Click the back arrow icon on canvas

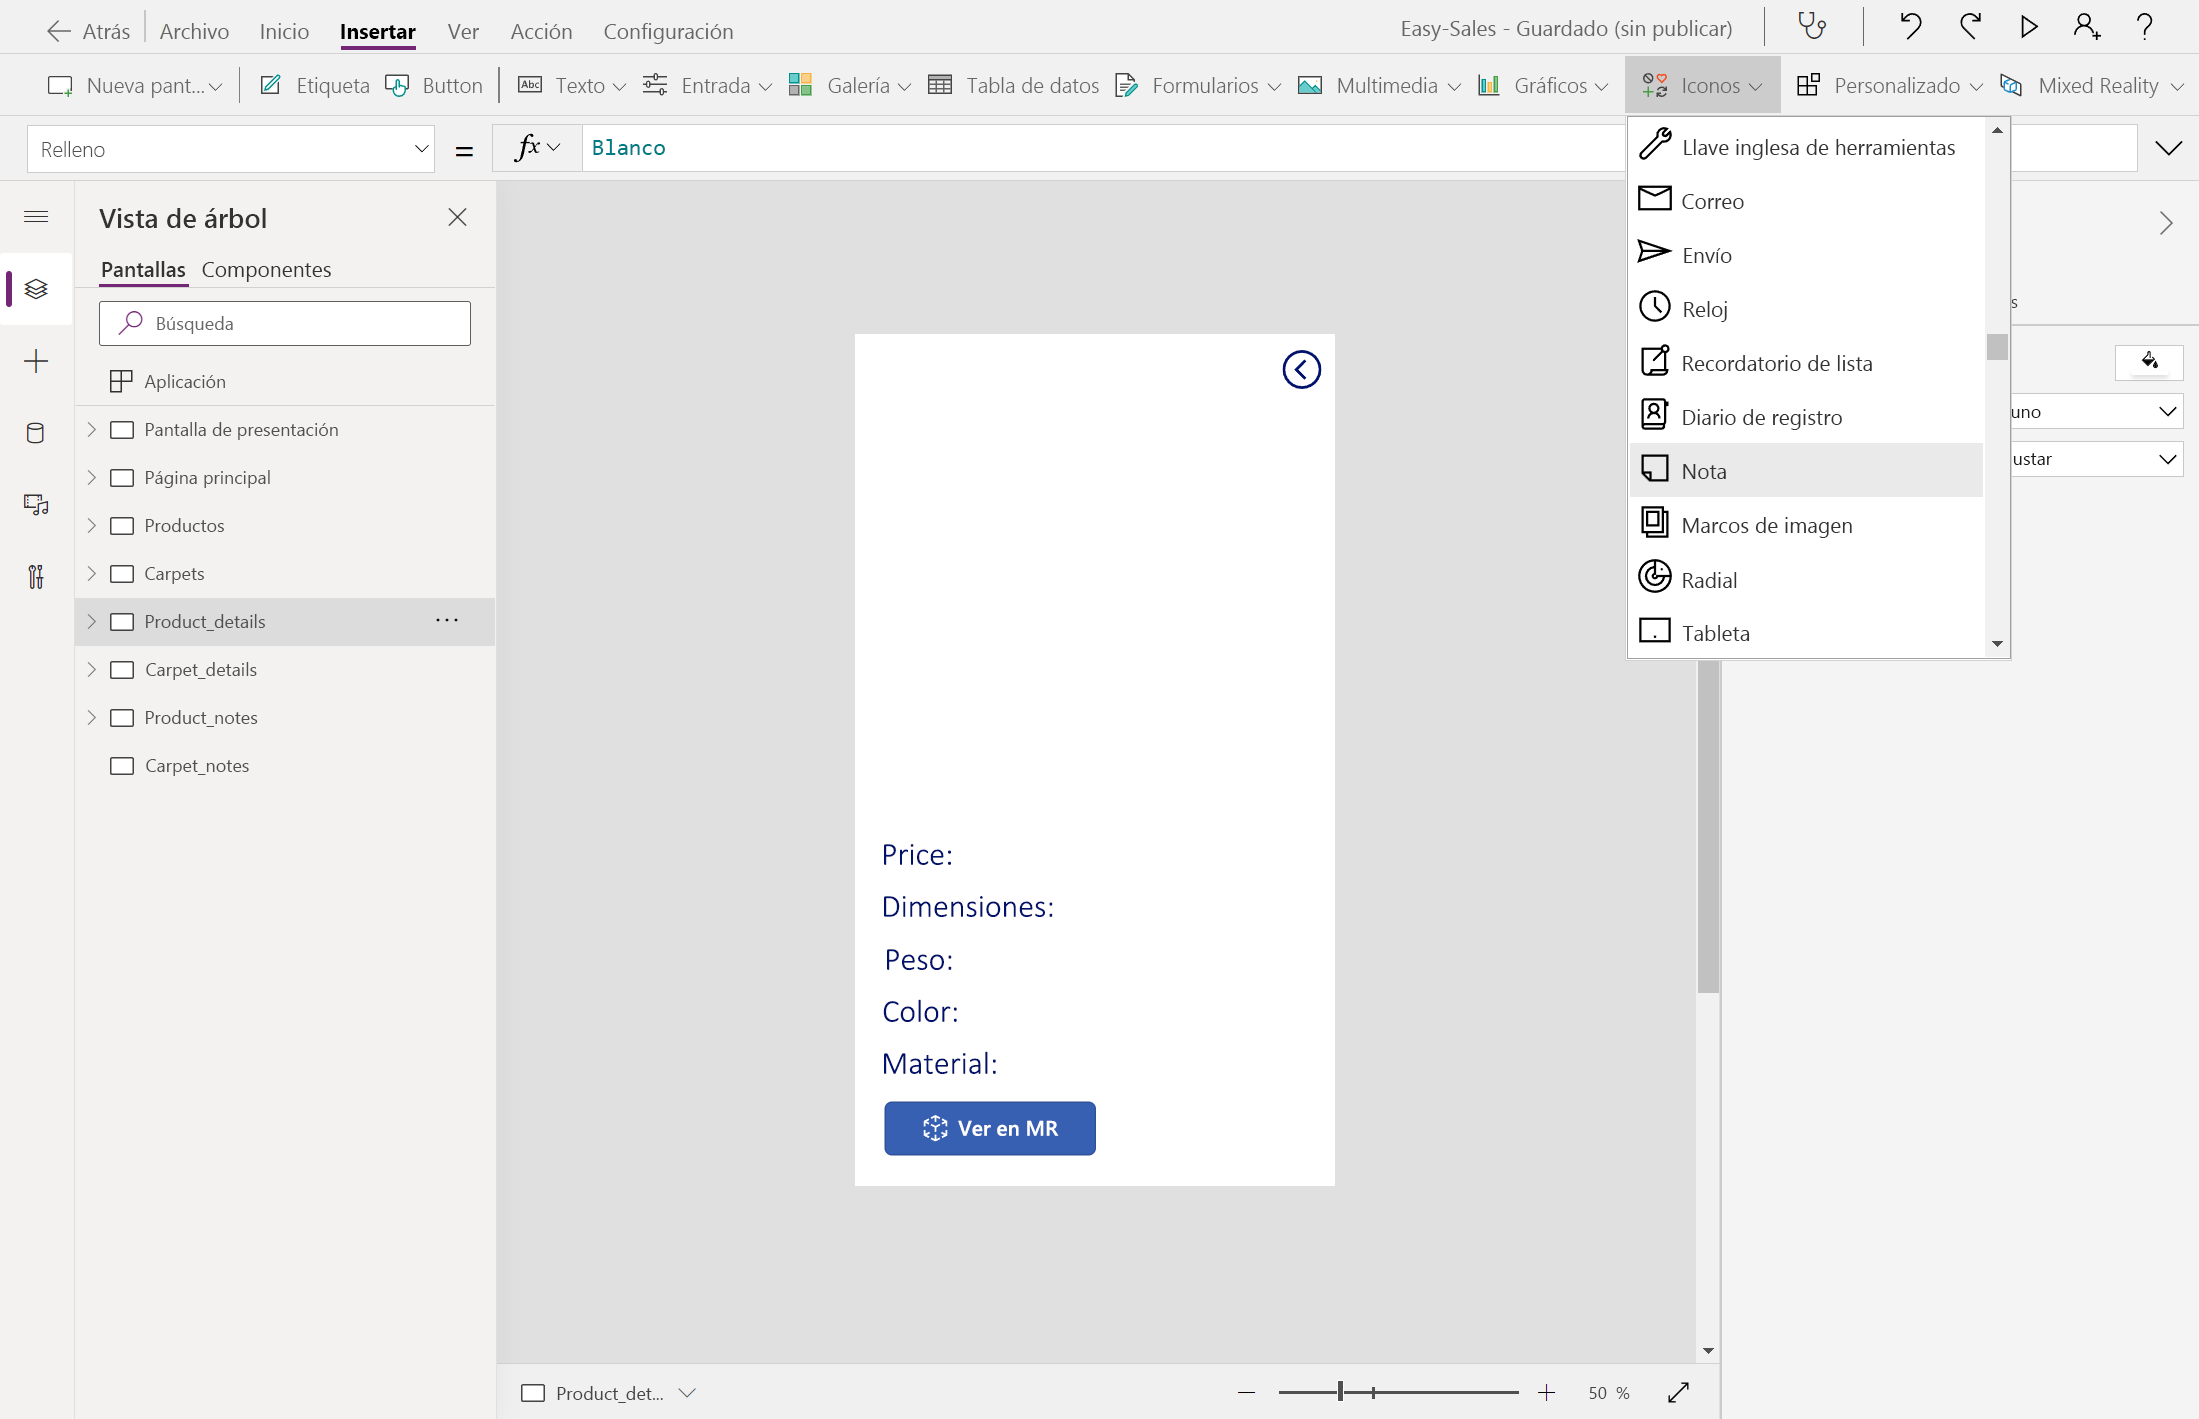click(1301, 370)
